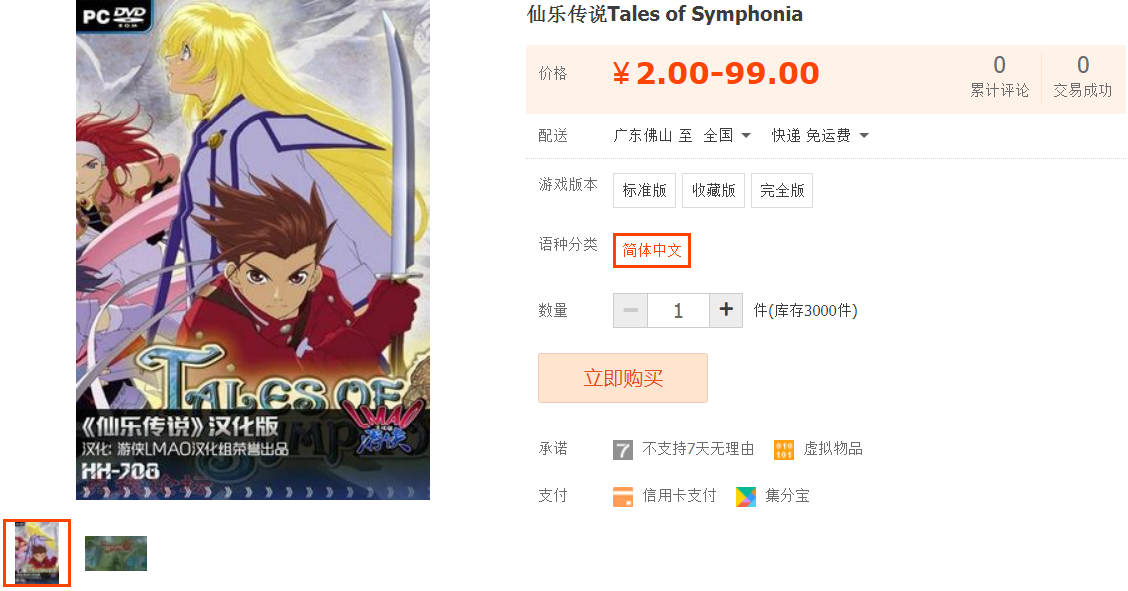The height and width of the screenshot is (591, 1128).
Task: Click the 7-day no-return policy icon
Action: click(x=622, y=450)
